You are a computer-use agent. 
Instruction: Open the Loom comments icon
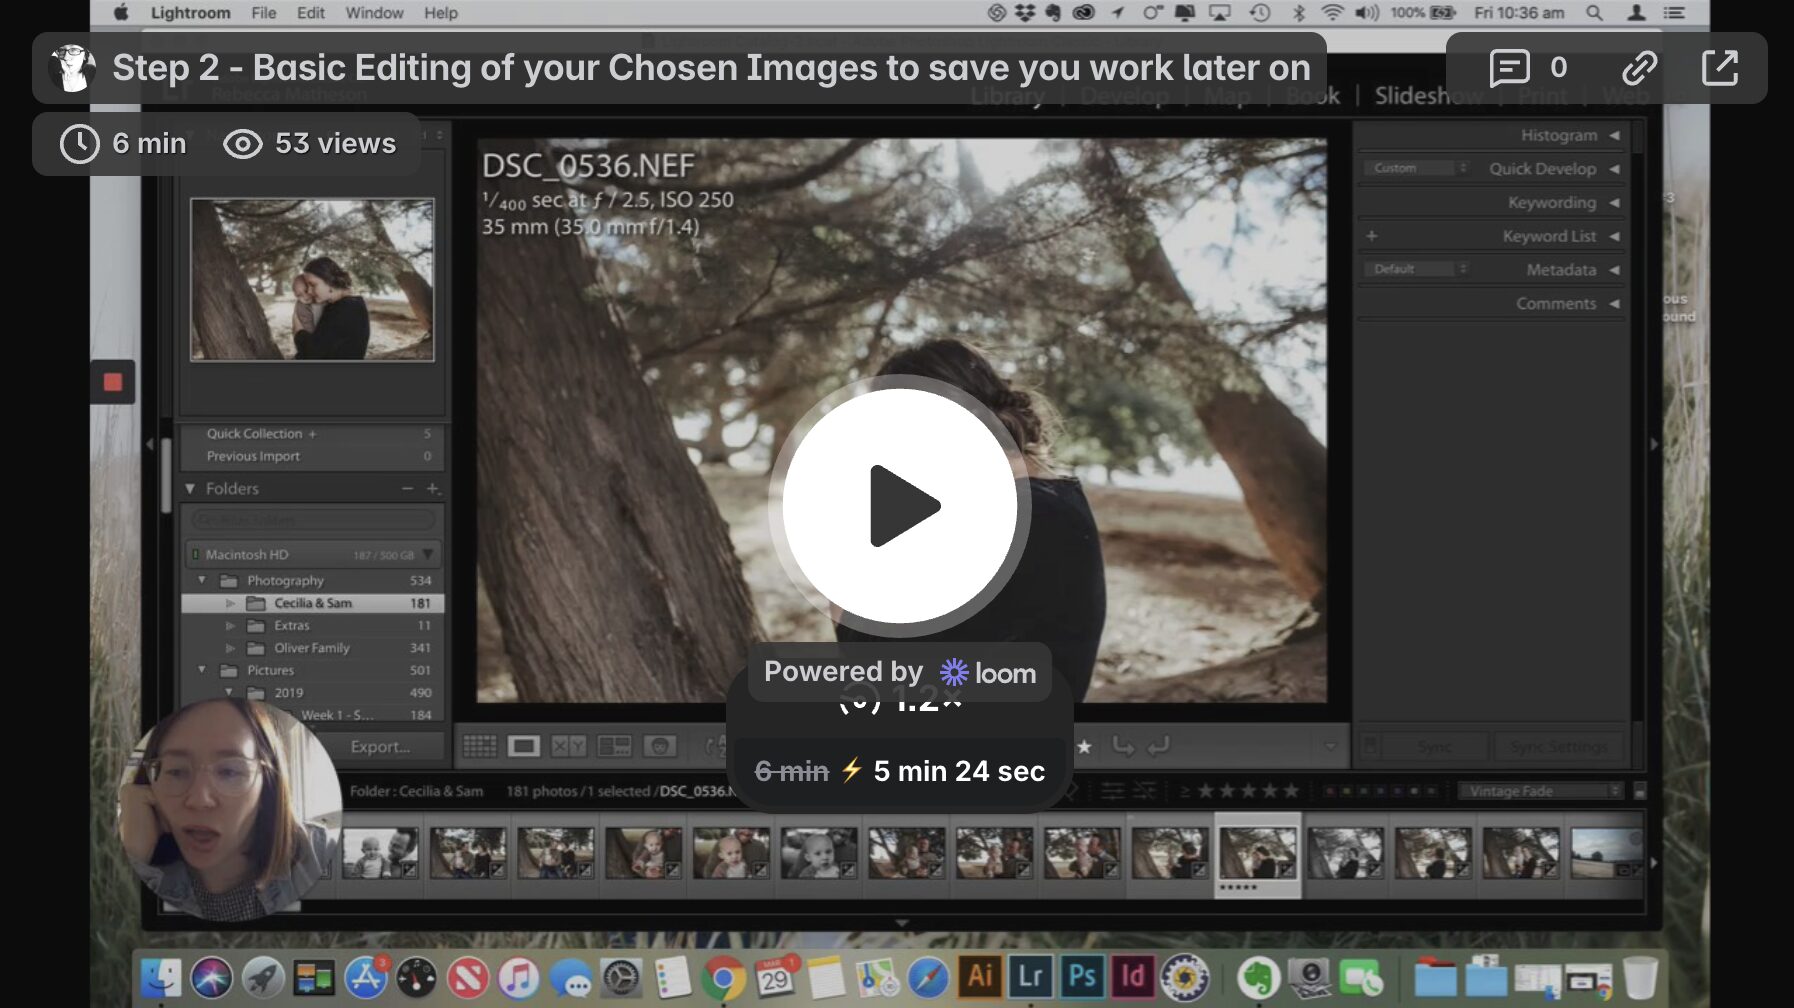pos(1509,68)
